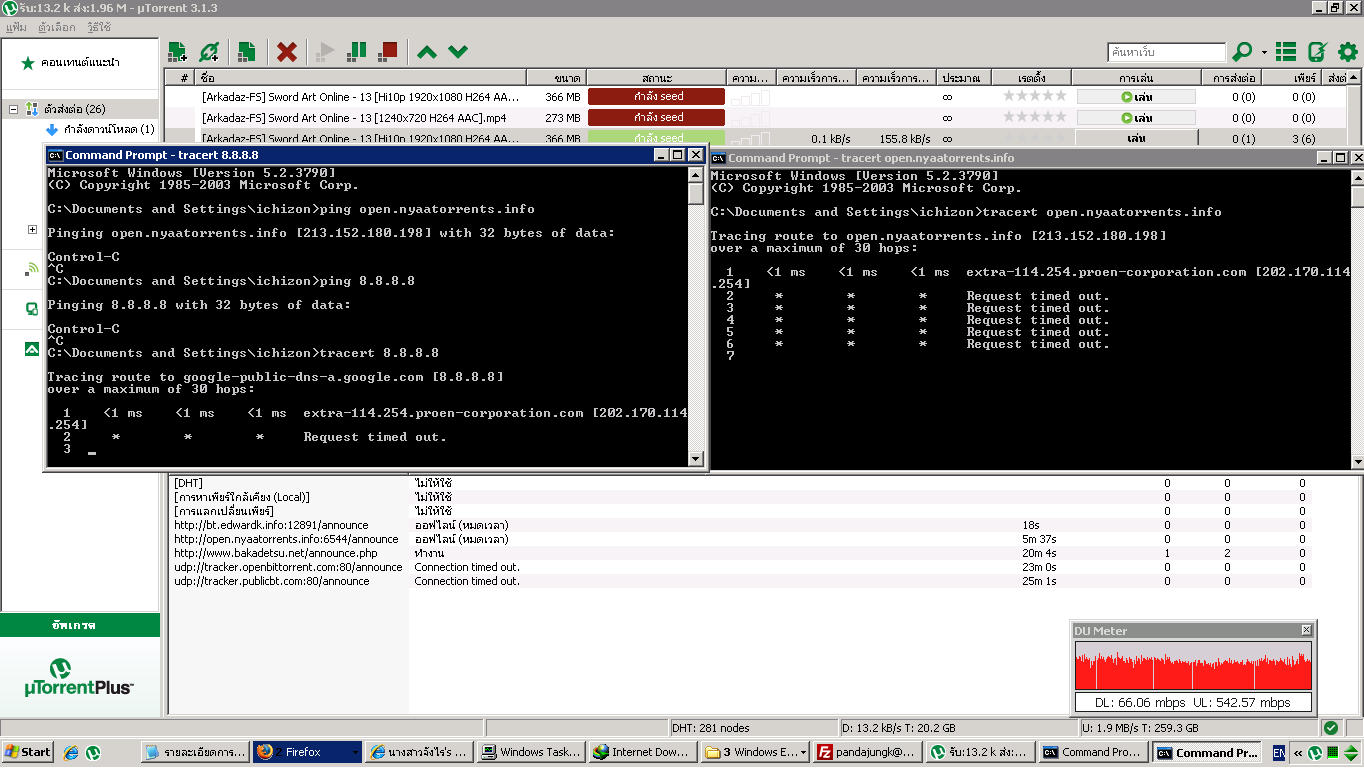Expand the collapsed plus node in the sidebar
The width and height of the screenshot is (1364, 768).
(x=32, y=229)
